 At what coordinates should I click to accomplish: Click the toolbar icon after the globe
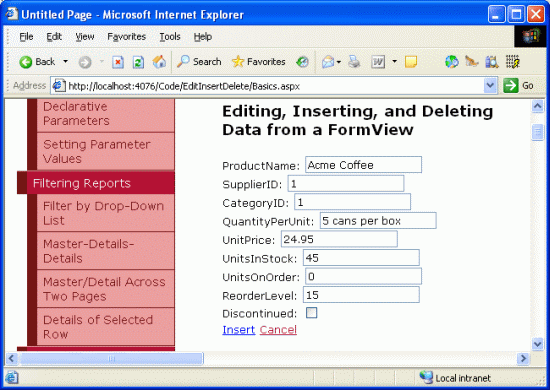coord(472,62)
